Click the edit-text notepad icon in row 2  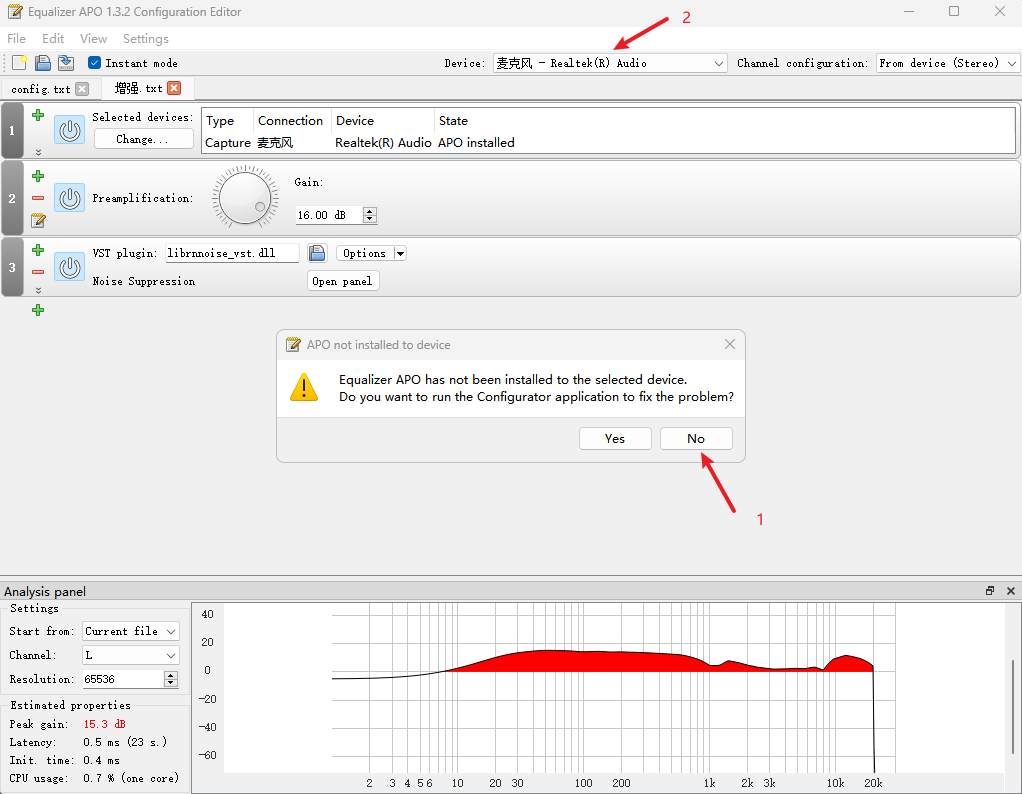click(x=38, y=220)
